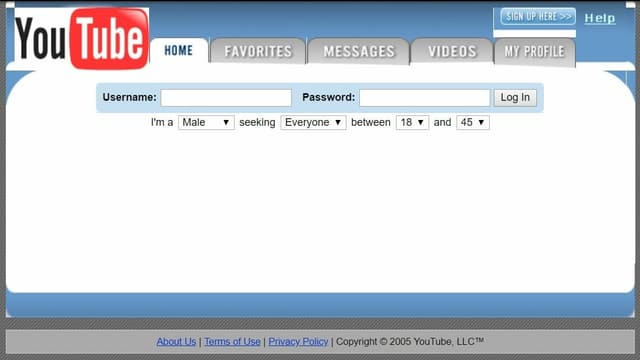Open the Privacy Policy link

click(x=298, y=342)
